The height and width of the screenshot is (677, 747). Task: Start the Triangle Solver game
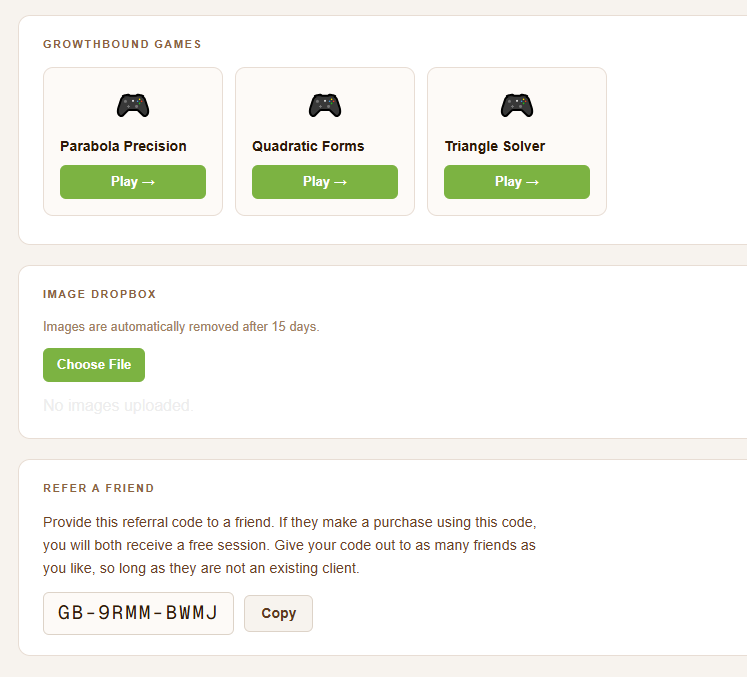(x=517, y=182)
